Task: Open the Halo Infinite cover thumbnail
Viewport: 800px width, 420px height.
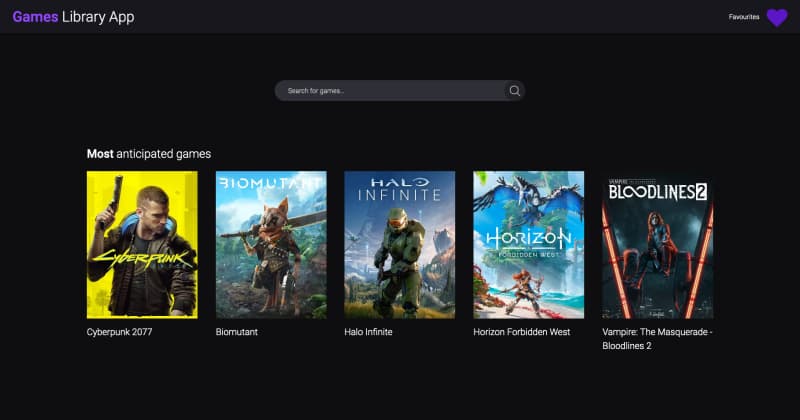Action: (x=400, y=244)
